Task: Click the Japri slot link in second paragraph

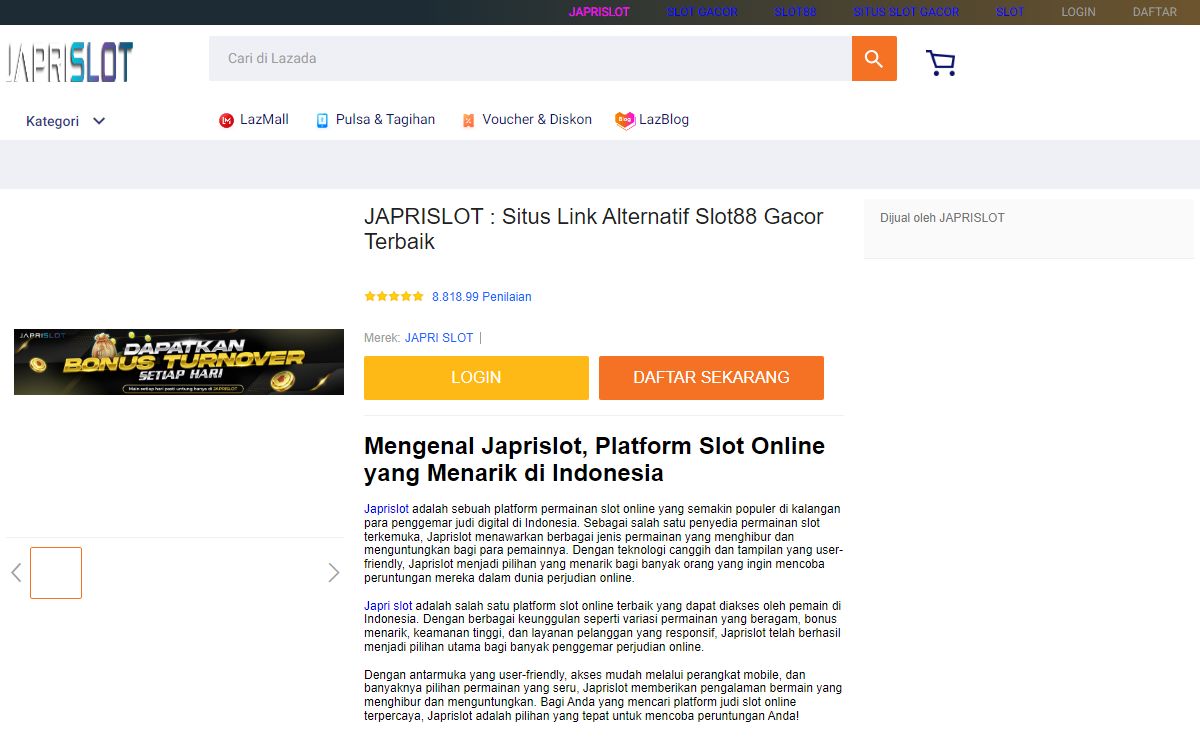Action: point(388,606)
